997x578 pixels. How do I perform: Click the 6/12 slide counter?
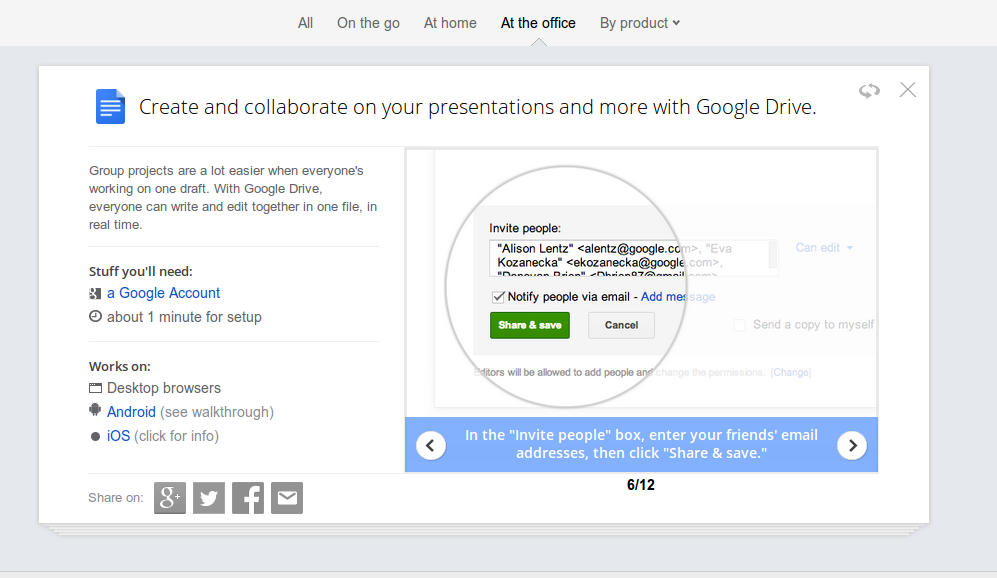[x=640, y=485]
